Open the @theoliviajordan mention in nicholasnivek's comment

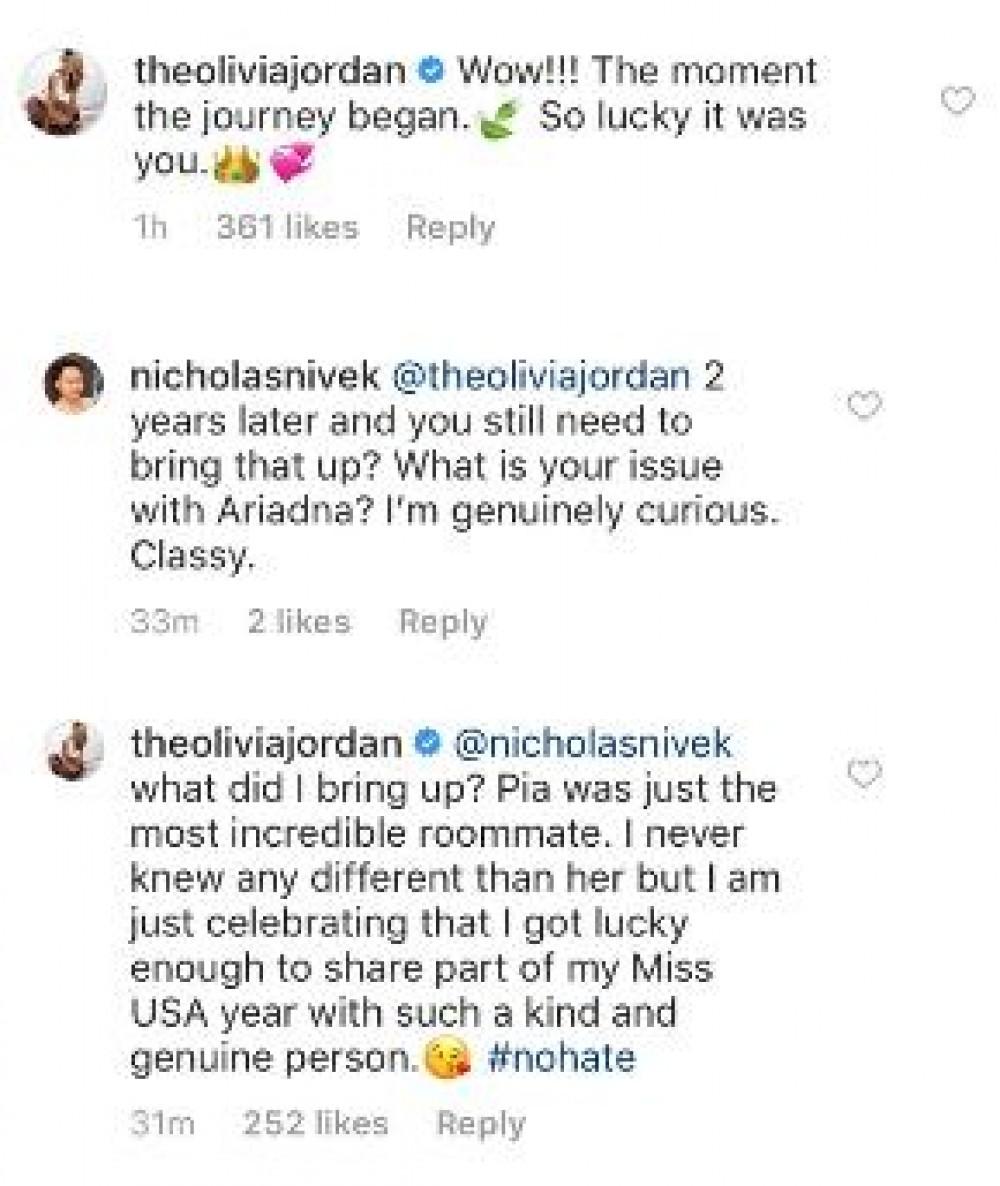[544, 377]
